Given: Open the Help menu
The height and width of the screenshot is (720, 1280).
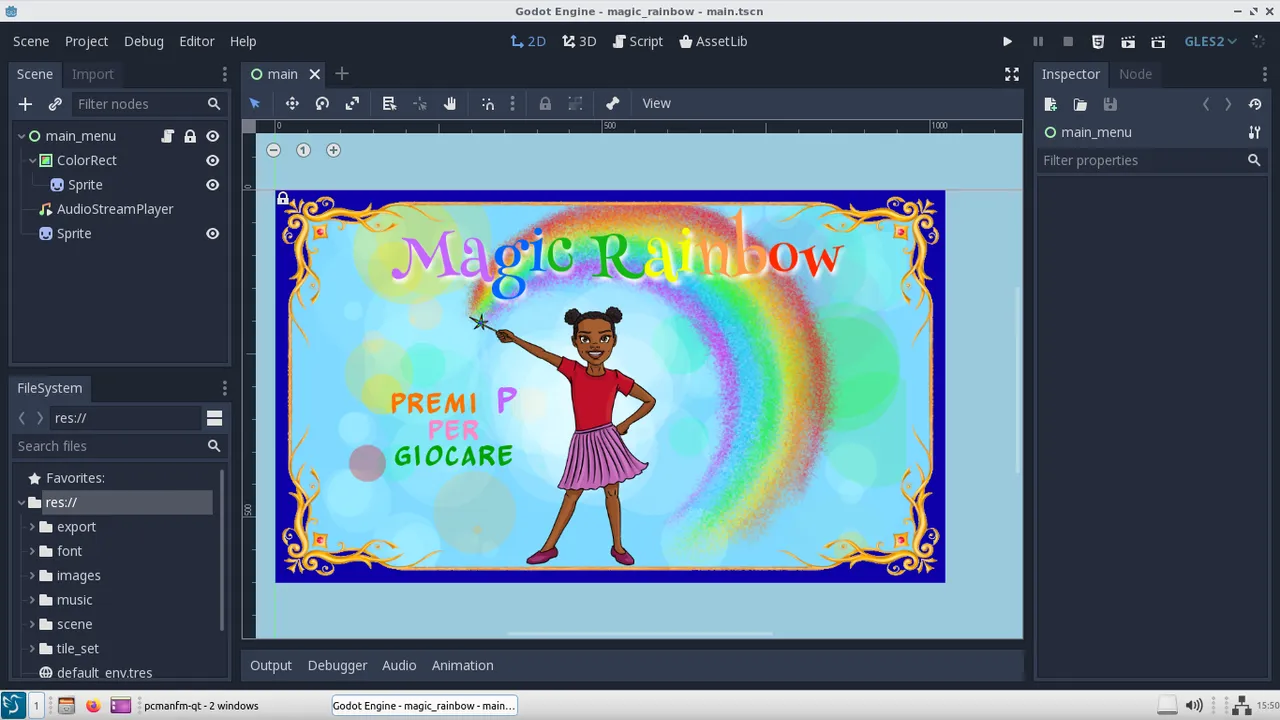Looking at the screenshot, I should click(243, 41).
